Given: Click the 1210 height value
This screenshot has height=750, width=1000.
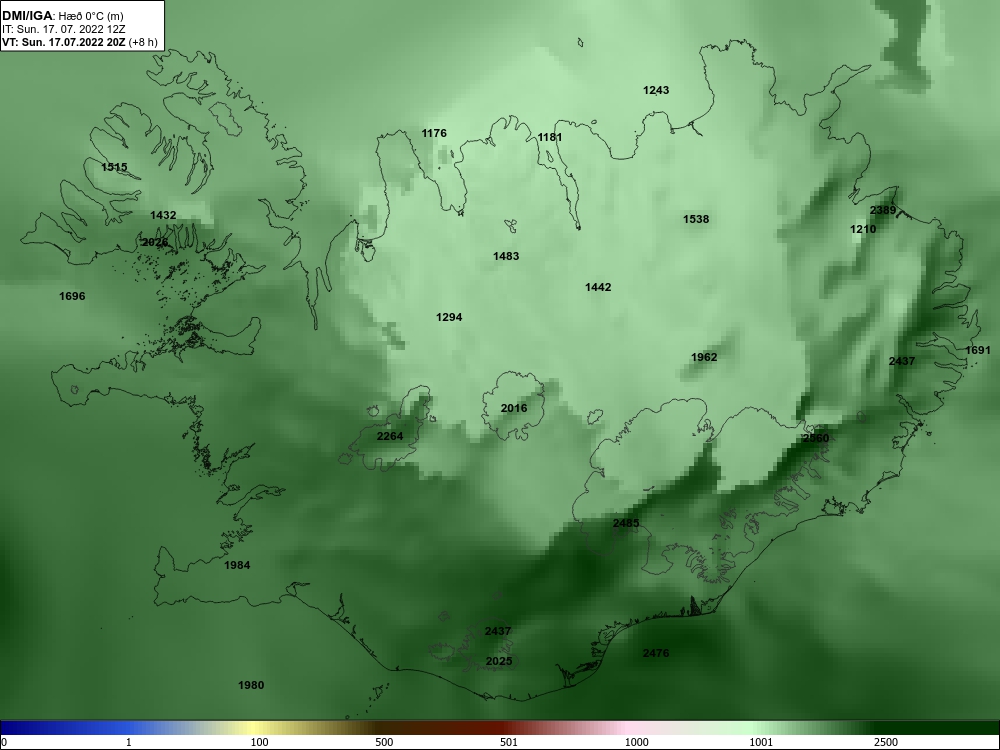Looking at the screenshot, I should (x=864, y=229).
